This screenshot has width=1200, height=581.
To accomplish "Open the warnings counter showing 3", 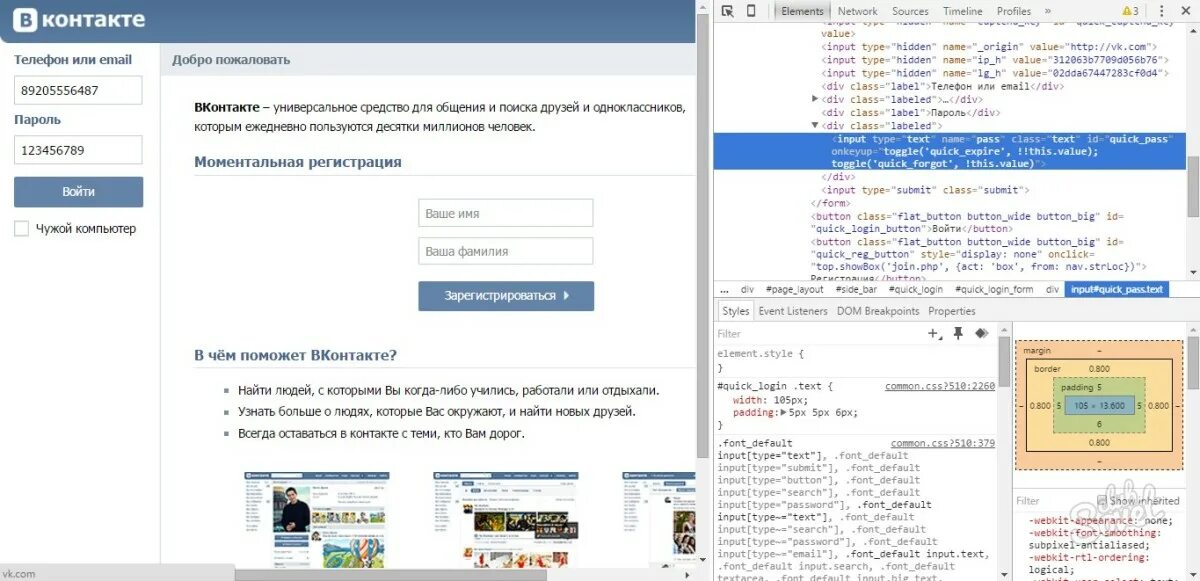I will point(1131,11).
